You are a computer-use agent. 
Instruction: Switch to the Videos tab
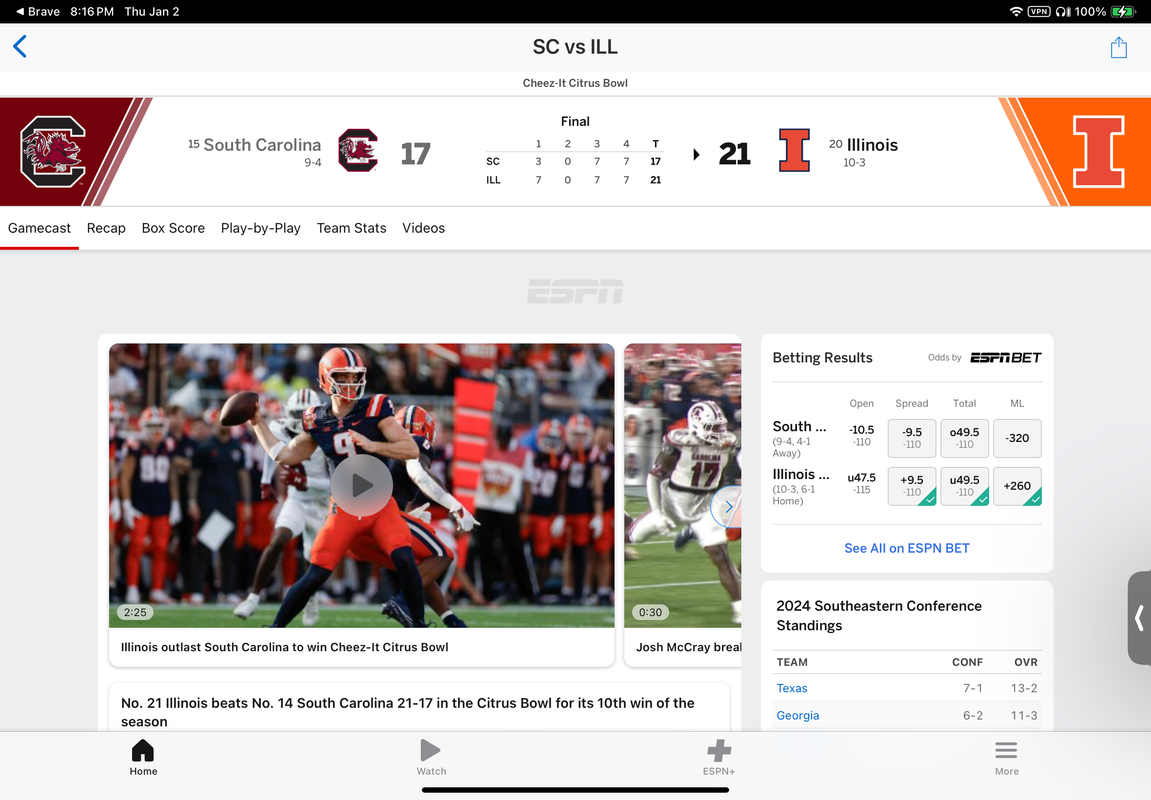coord(424,228)
